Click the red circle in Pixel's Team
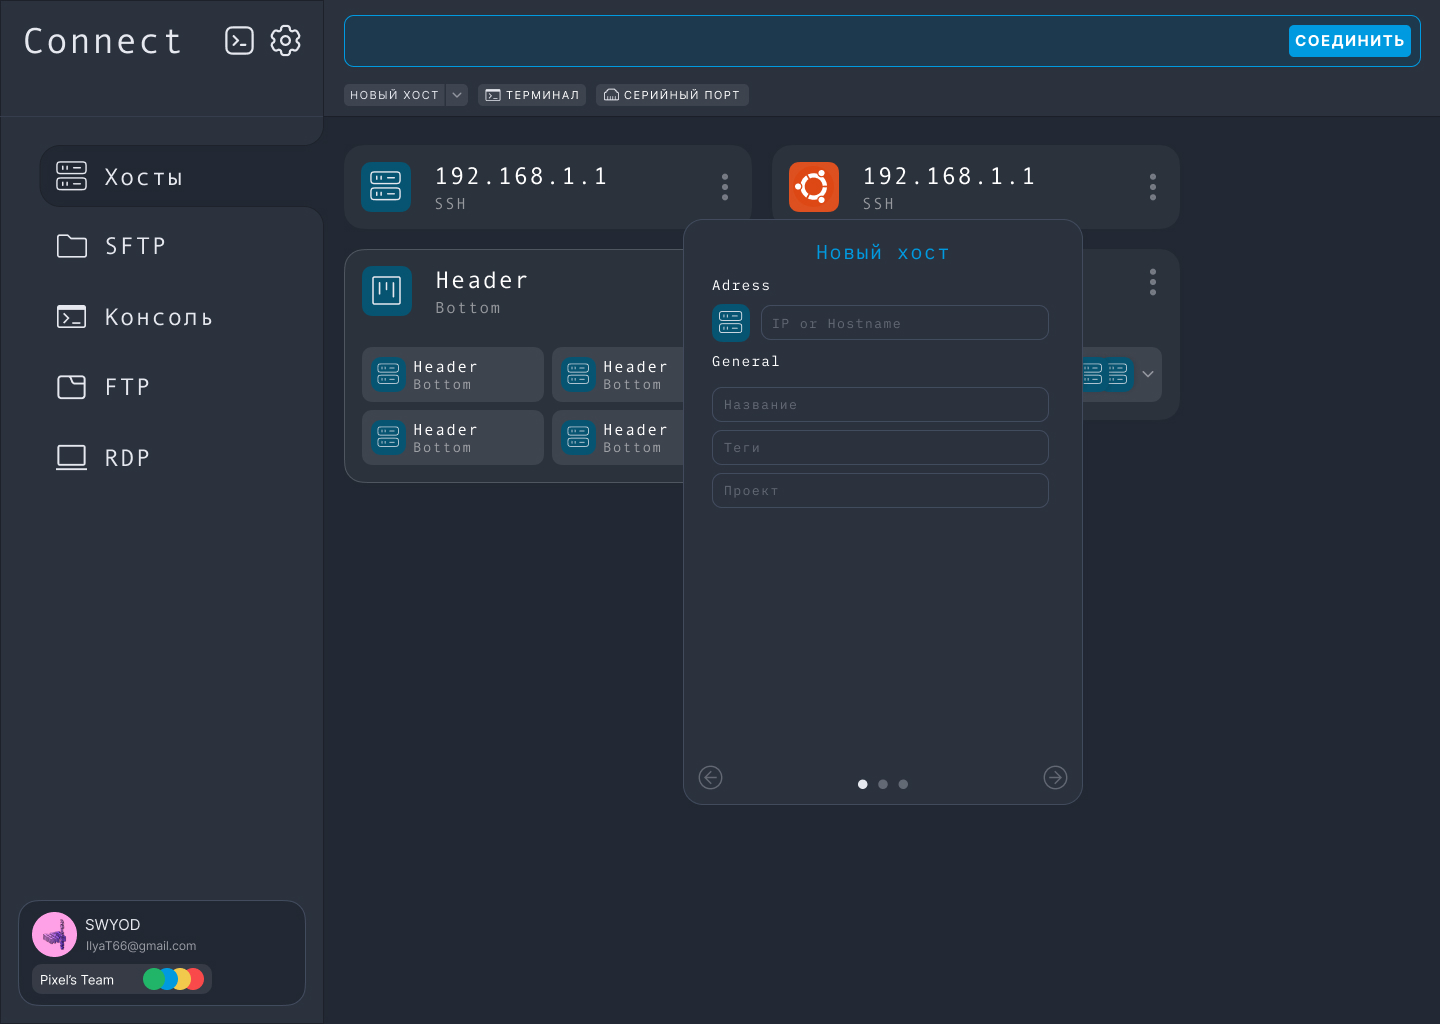Image resolution: width=1440 pixels, height=1024 pixels. coord(194,978)
